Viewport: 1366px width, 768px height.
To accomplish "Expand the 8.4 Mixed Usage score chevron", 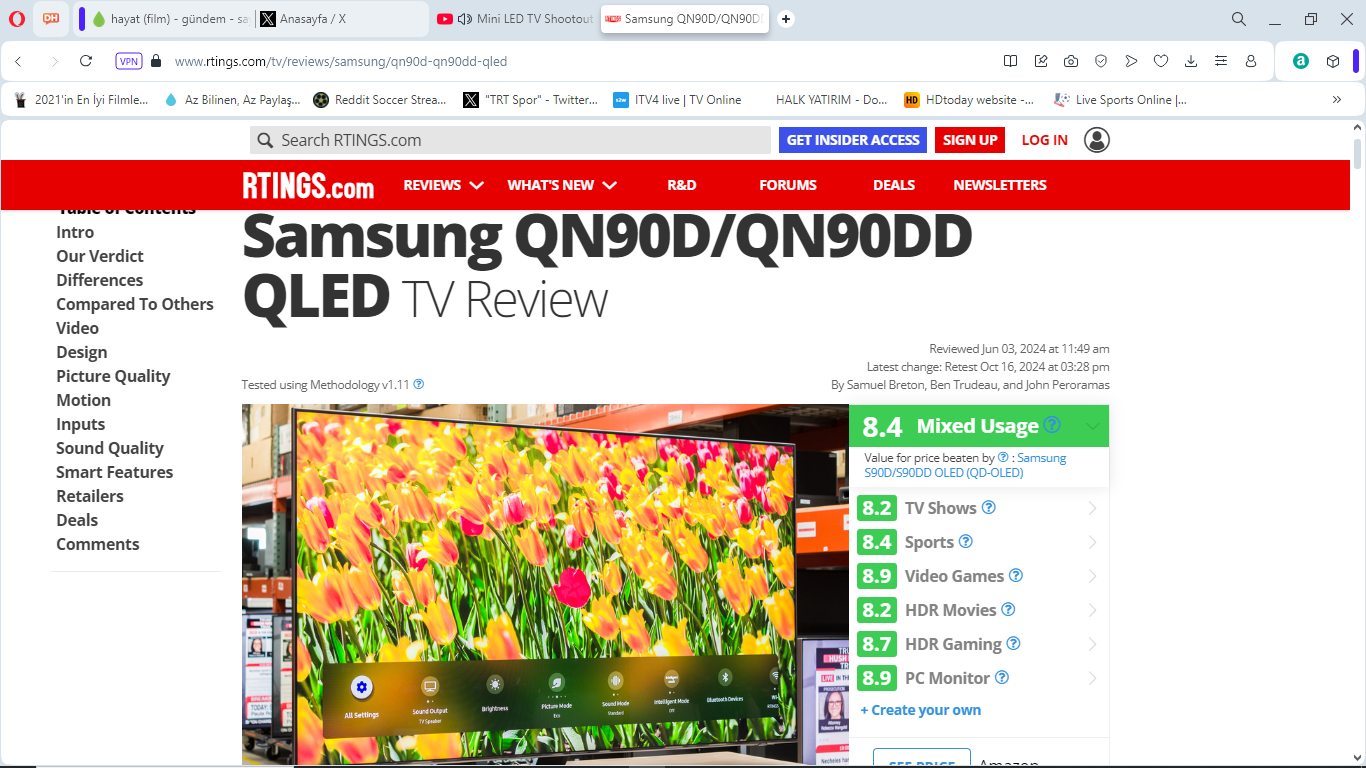I will coord(1092,426).
